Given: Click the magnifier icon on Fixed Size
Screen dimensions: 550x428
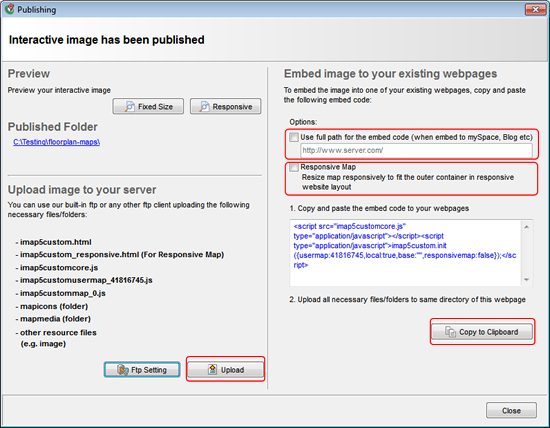Looking at the screenshot, I should (130, 106).
